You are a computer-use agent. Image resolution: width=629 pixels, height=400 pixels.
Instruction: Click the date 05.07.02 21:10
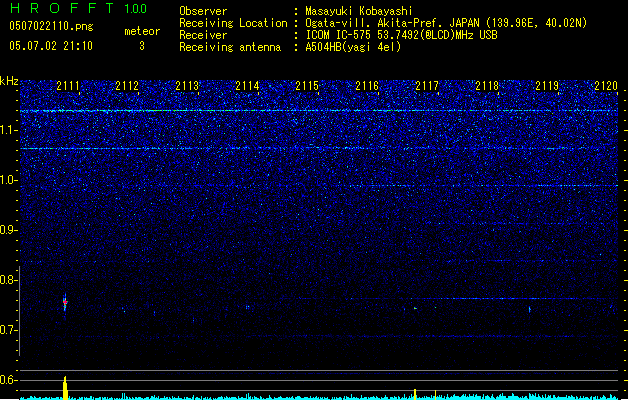point(51,46)
